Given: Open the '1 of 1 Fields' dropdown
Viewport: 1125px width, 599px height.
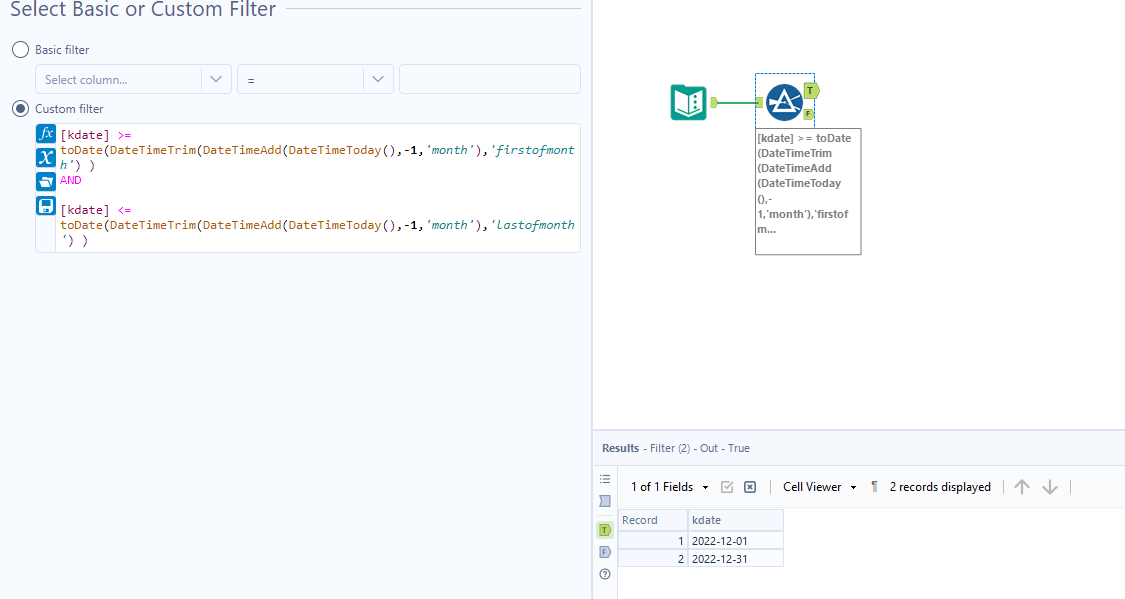Looking at the screenshot, I should (668, 487).
